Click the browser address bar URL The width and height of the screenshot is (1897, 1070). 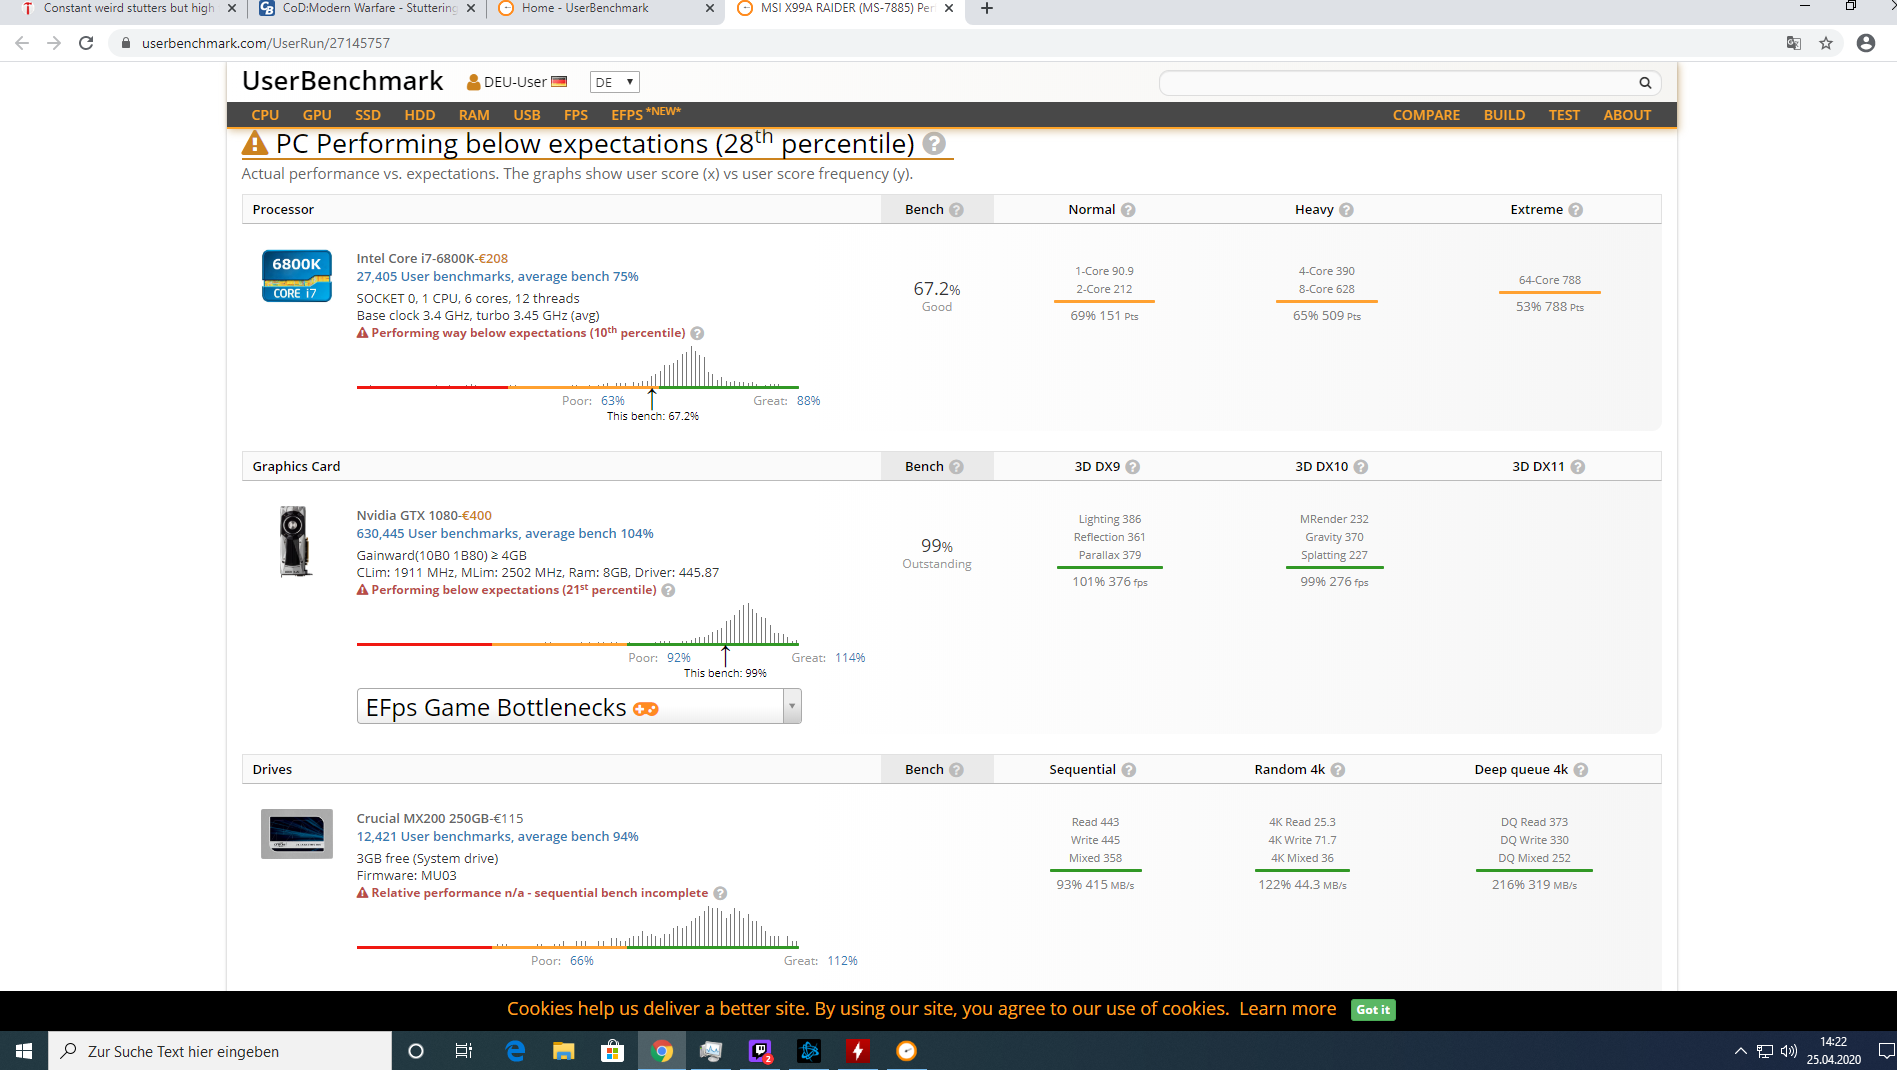coord(265,43)
